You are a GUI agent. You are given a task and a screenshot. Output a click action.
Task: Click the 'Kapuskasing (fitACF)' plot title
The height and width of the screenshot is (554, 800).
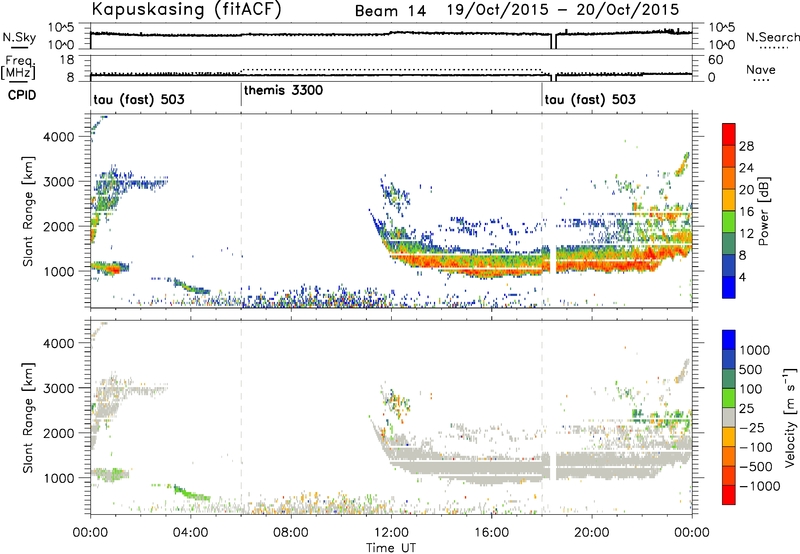(186, 10)
